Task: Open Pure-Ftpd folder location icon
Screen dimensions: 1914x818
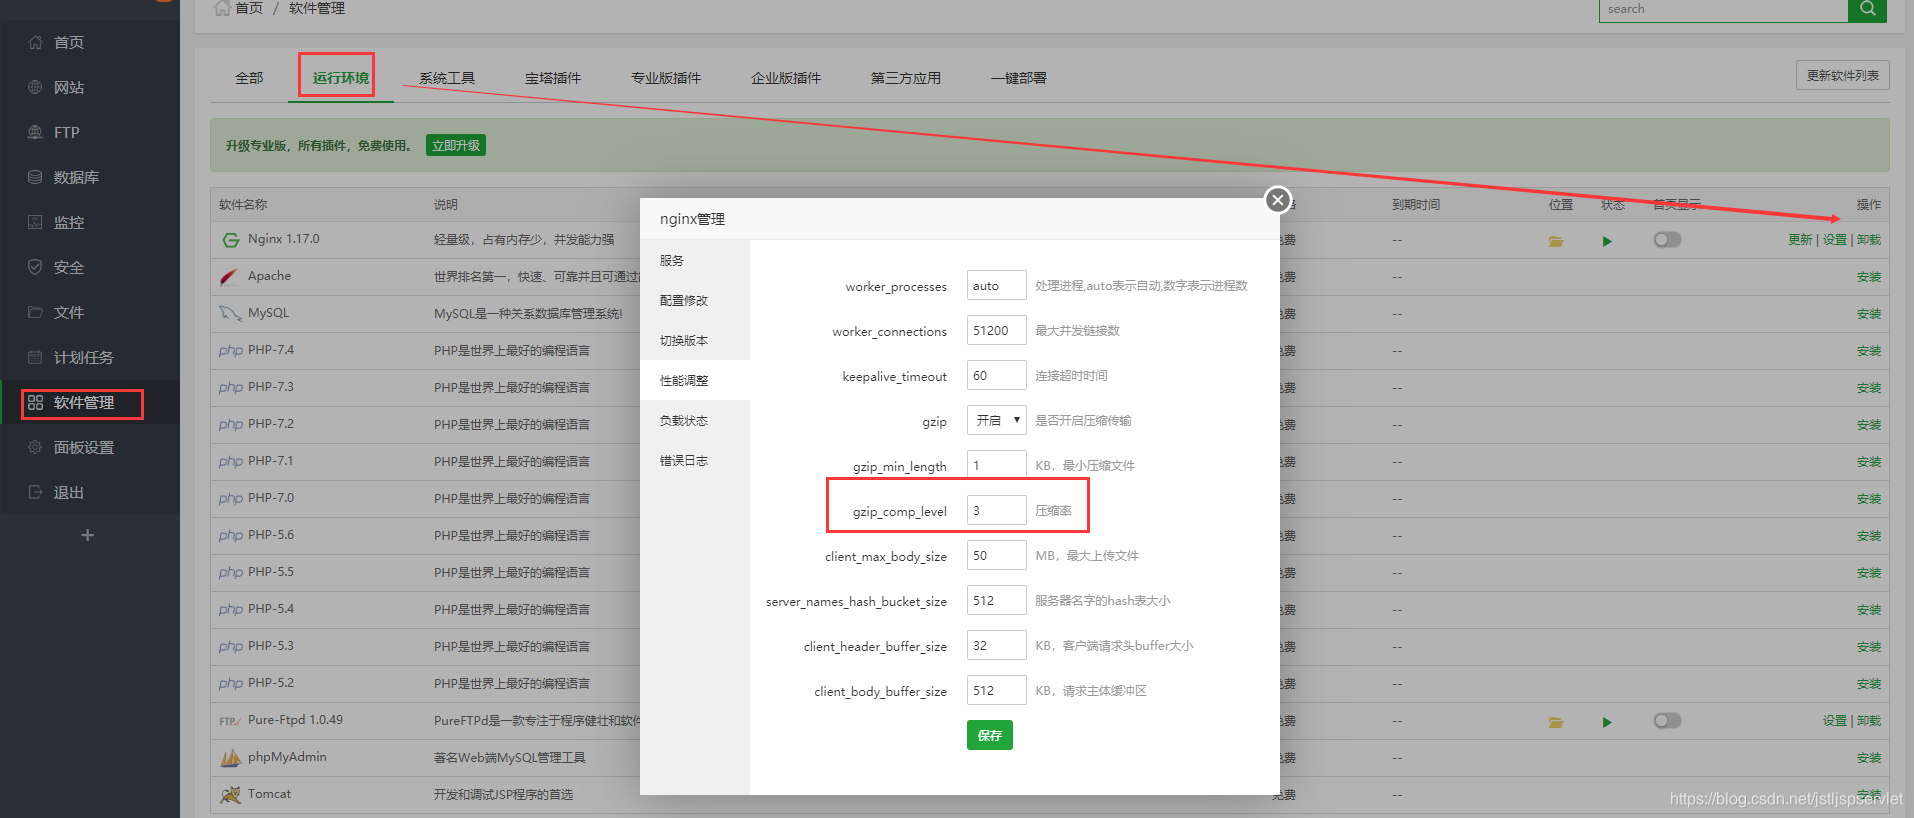Action: [1556, 722]
